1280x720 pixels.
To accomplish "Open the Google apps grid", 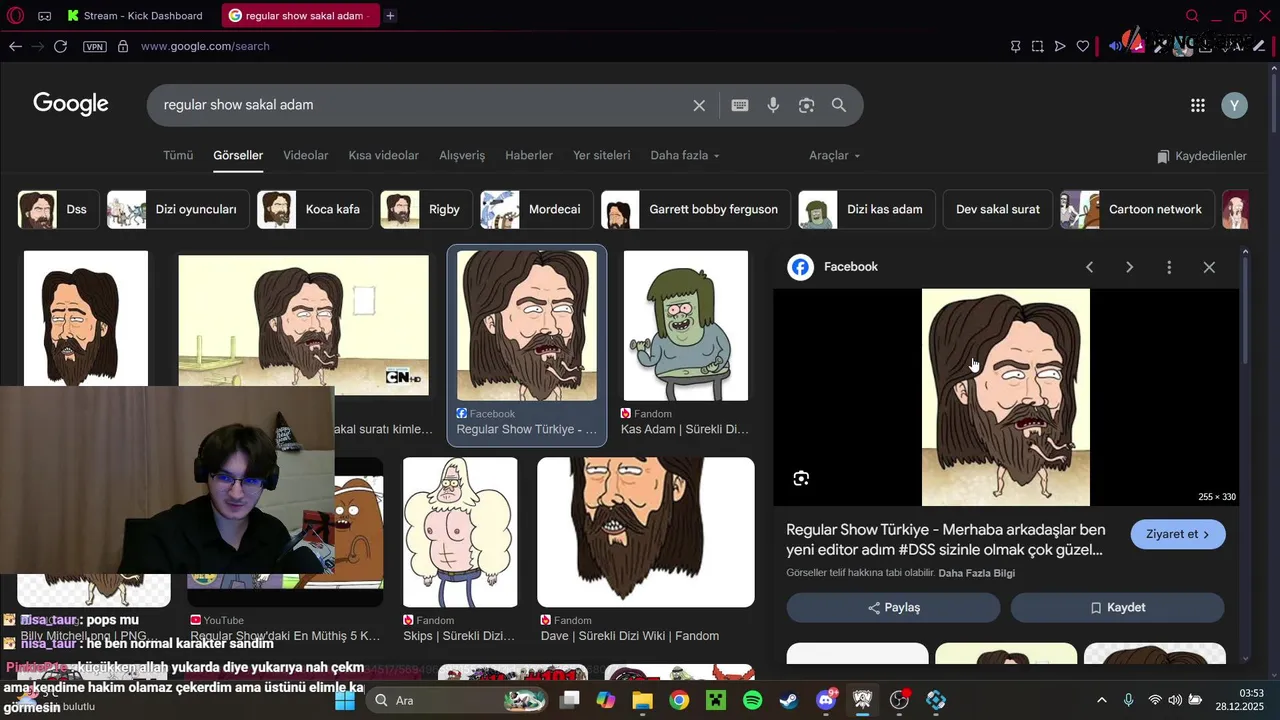I will tap(1198, 105).
